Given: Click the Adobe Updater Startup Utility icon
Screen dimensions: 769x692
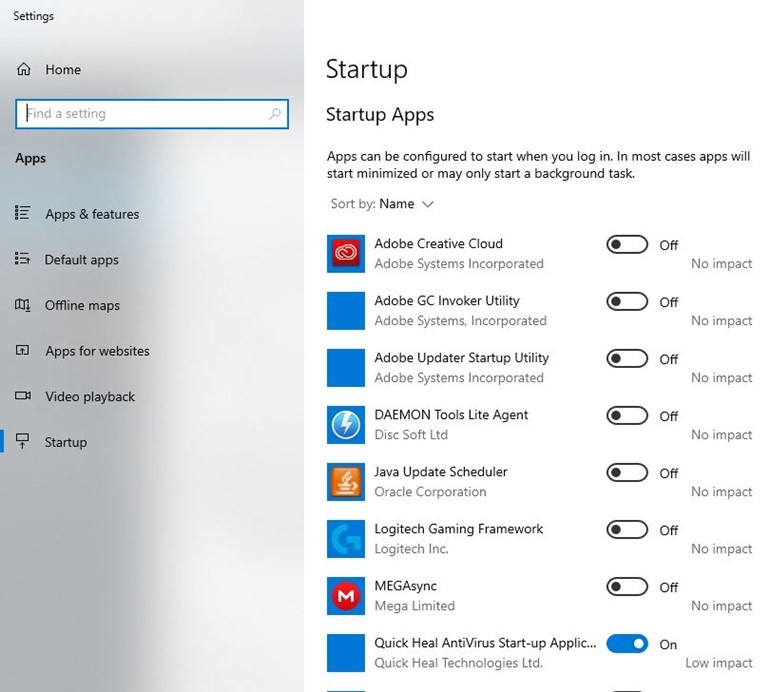Looking at the screenshot, I should click(x=346, y=368).
